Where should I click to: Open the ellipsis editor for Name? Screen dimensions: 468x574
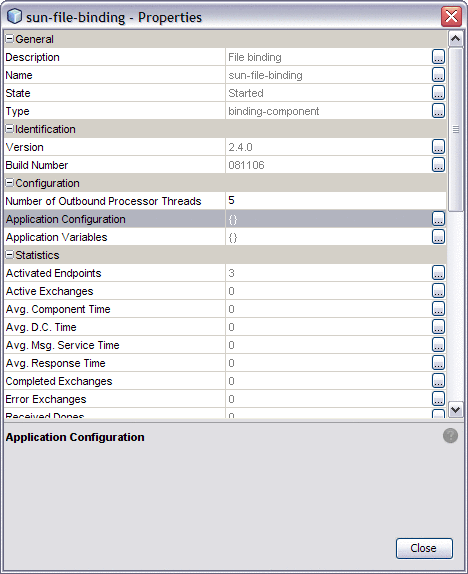(438, 75)
